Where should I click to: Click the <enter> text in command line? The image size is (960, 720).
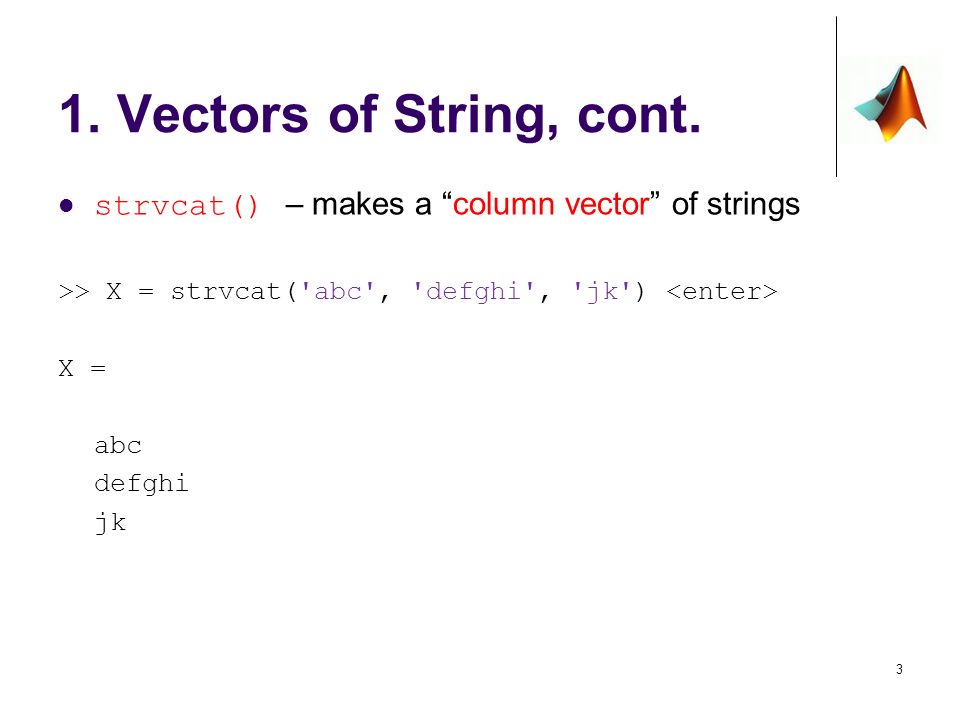click(722, 292)
